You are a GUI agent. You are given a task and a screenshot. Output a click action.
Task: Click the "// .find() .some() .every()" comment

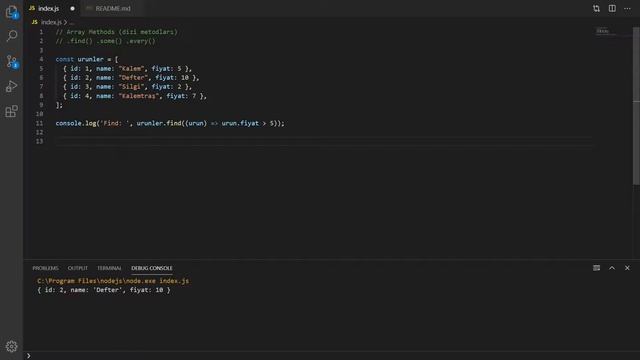[x=105, y=41]
